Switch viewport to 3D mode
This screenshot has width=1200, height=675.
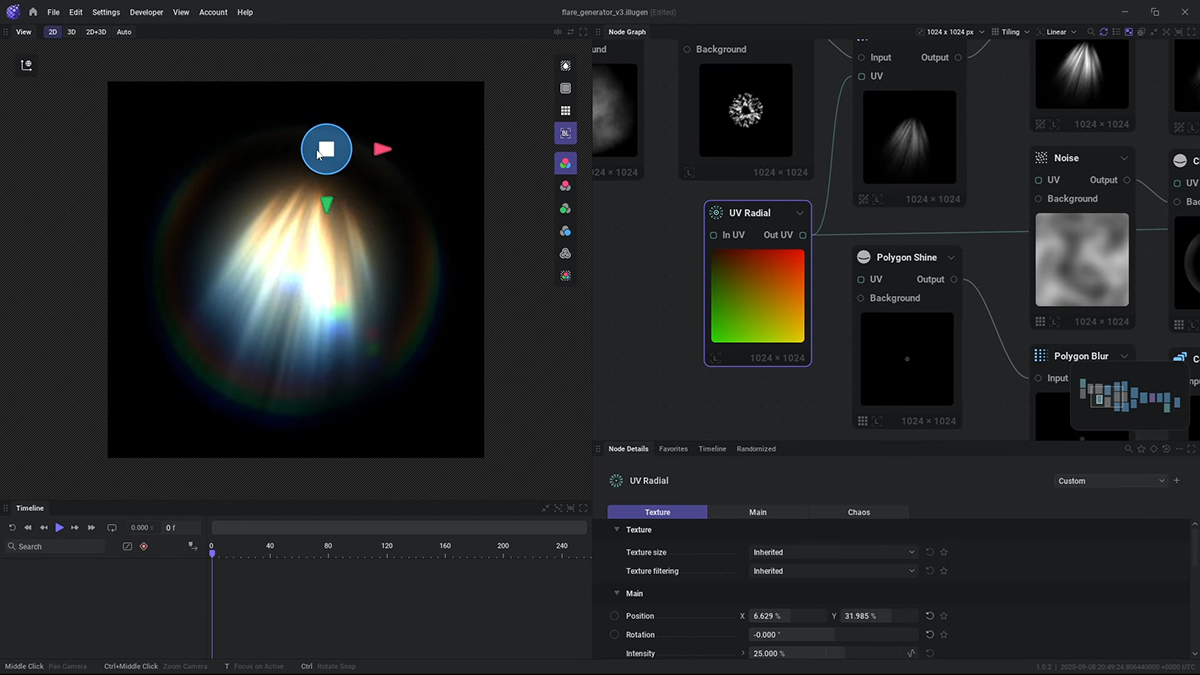pyautogui.click(x=71, y=32)
